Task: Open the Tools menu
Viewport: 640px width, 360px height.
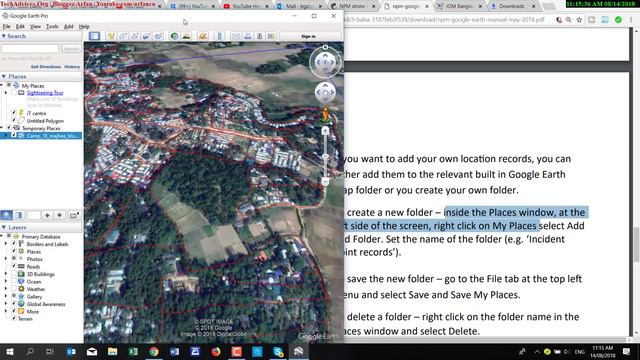Action: coord(52,27)
